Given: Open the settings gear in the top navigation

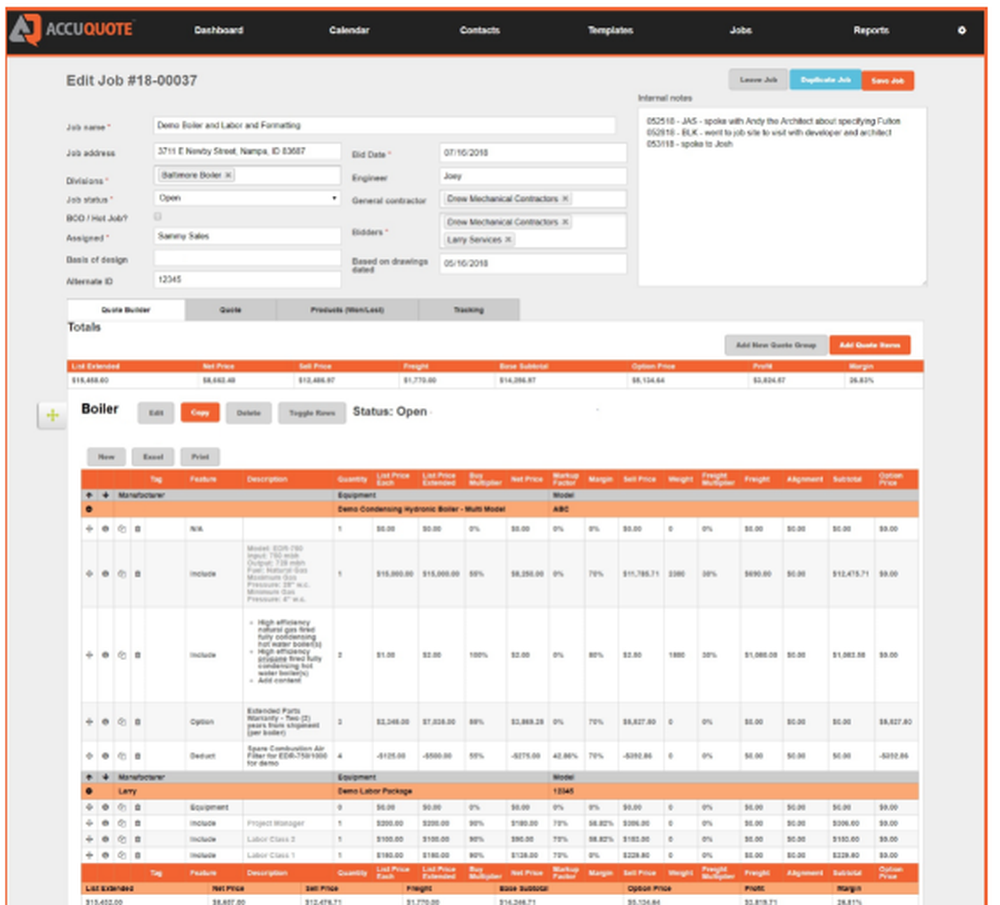Looking at the screenshot, I should click(x=961, y=30).
